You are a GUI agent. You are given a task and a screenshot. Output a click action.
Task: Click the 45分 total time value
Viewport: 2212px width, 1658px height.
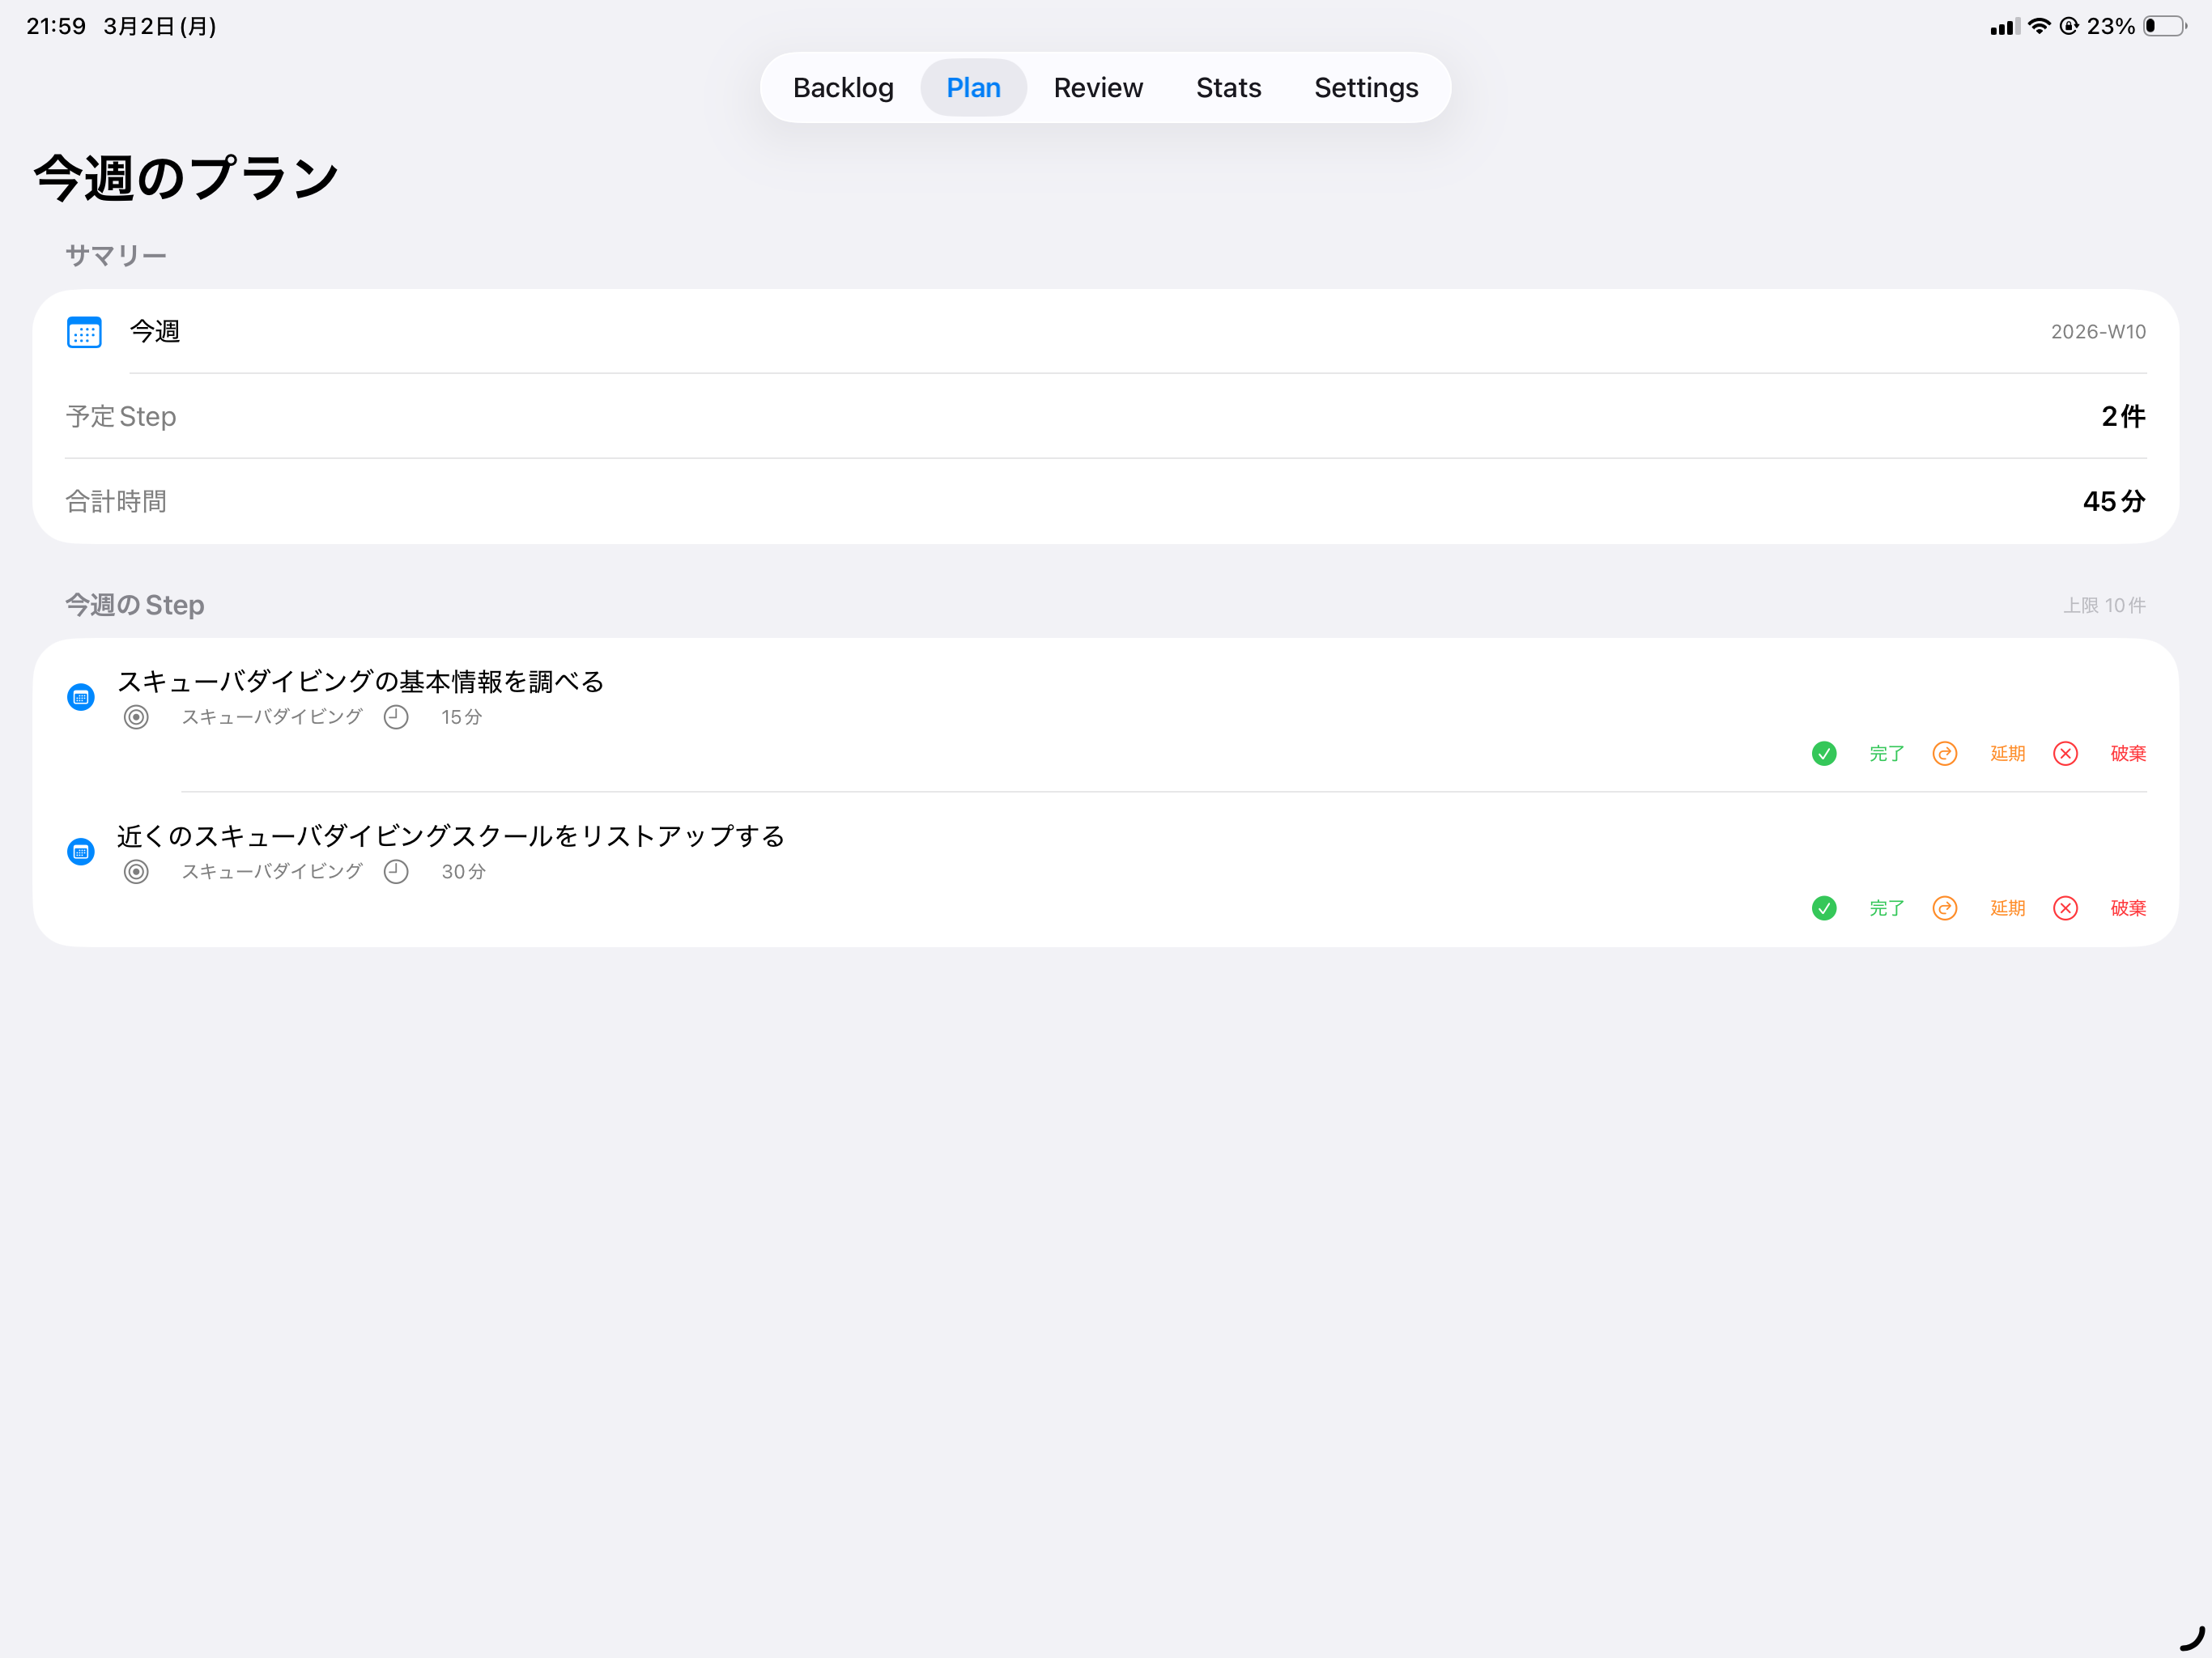[x=2114, y=501]
